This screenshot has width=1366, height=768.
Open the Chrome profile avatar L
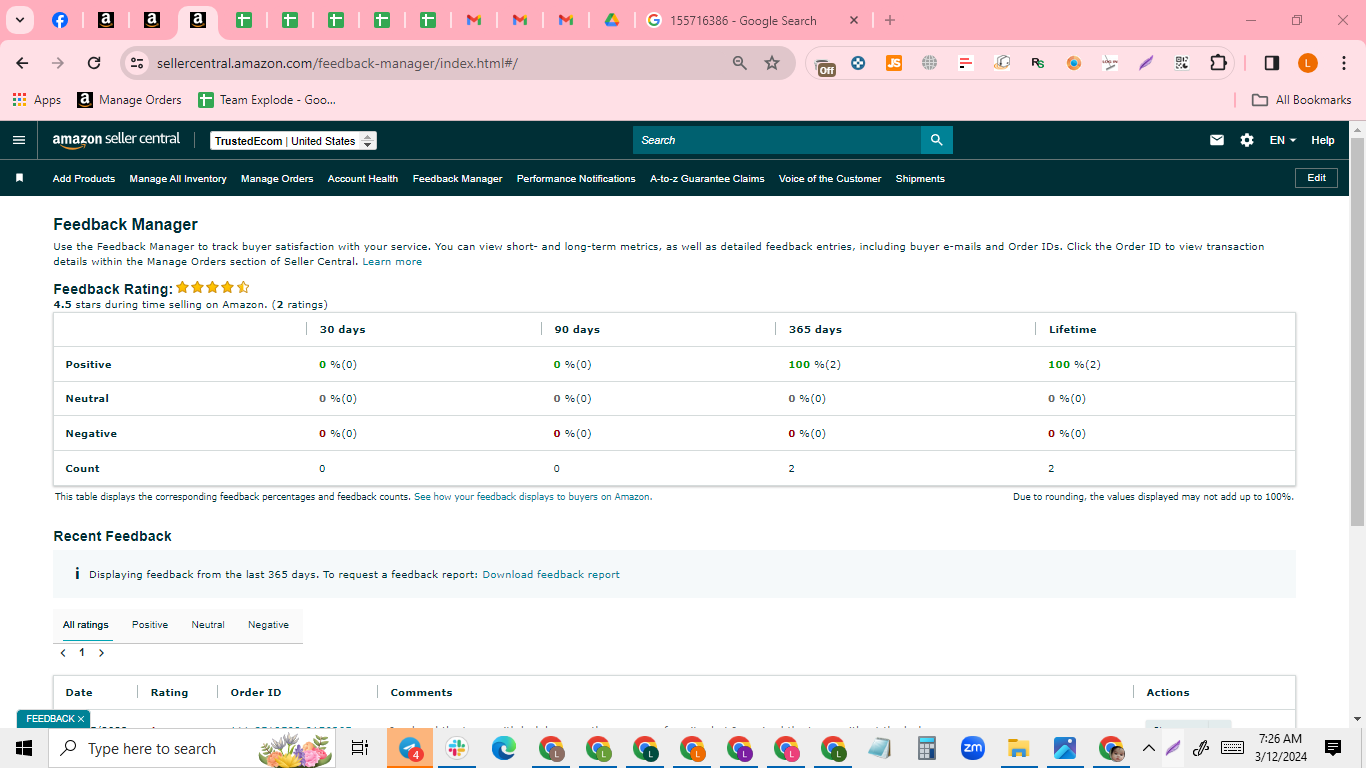click(1308, 63)
